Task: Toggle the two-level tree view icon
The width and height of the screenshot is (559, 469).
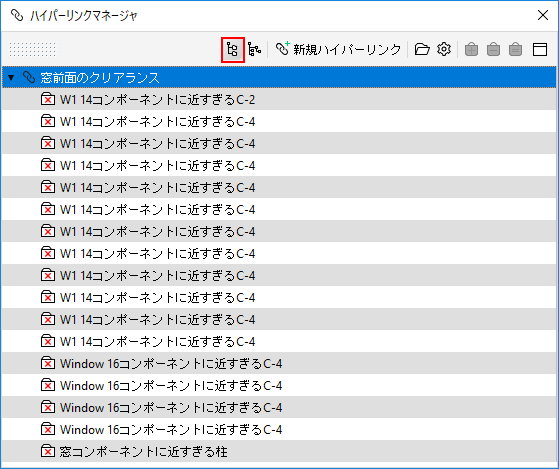Action: [x=232, y=50]
